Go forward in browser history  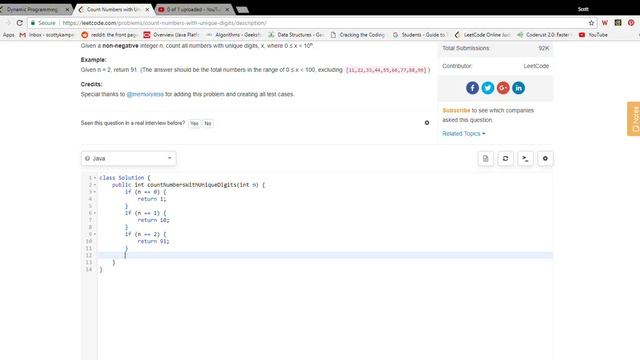click(8, 23)
